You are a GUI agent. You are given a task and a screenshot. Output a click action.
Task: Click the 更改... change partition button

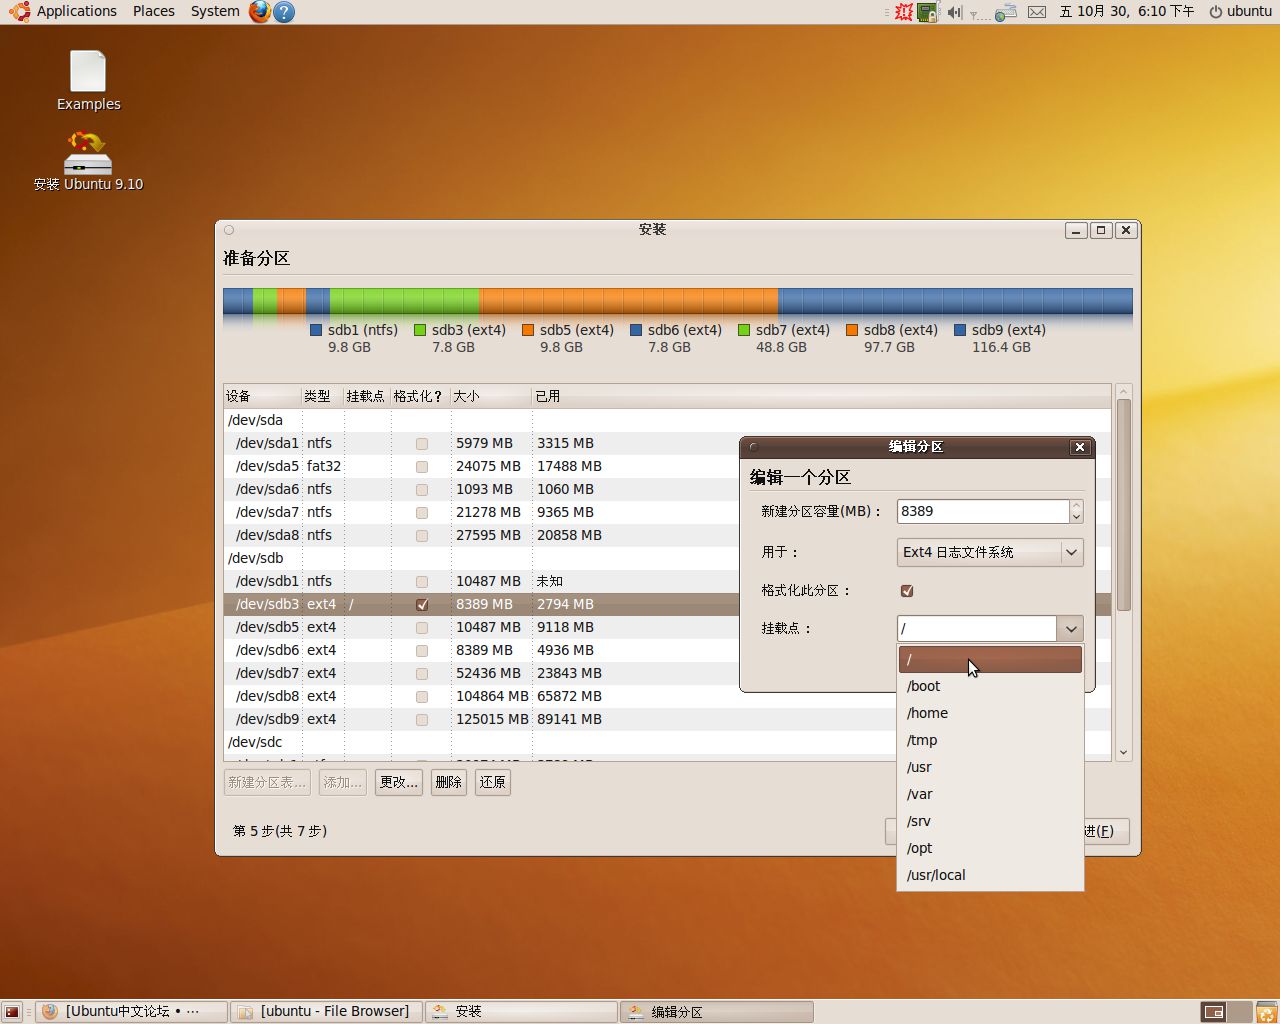(398, 782)
